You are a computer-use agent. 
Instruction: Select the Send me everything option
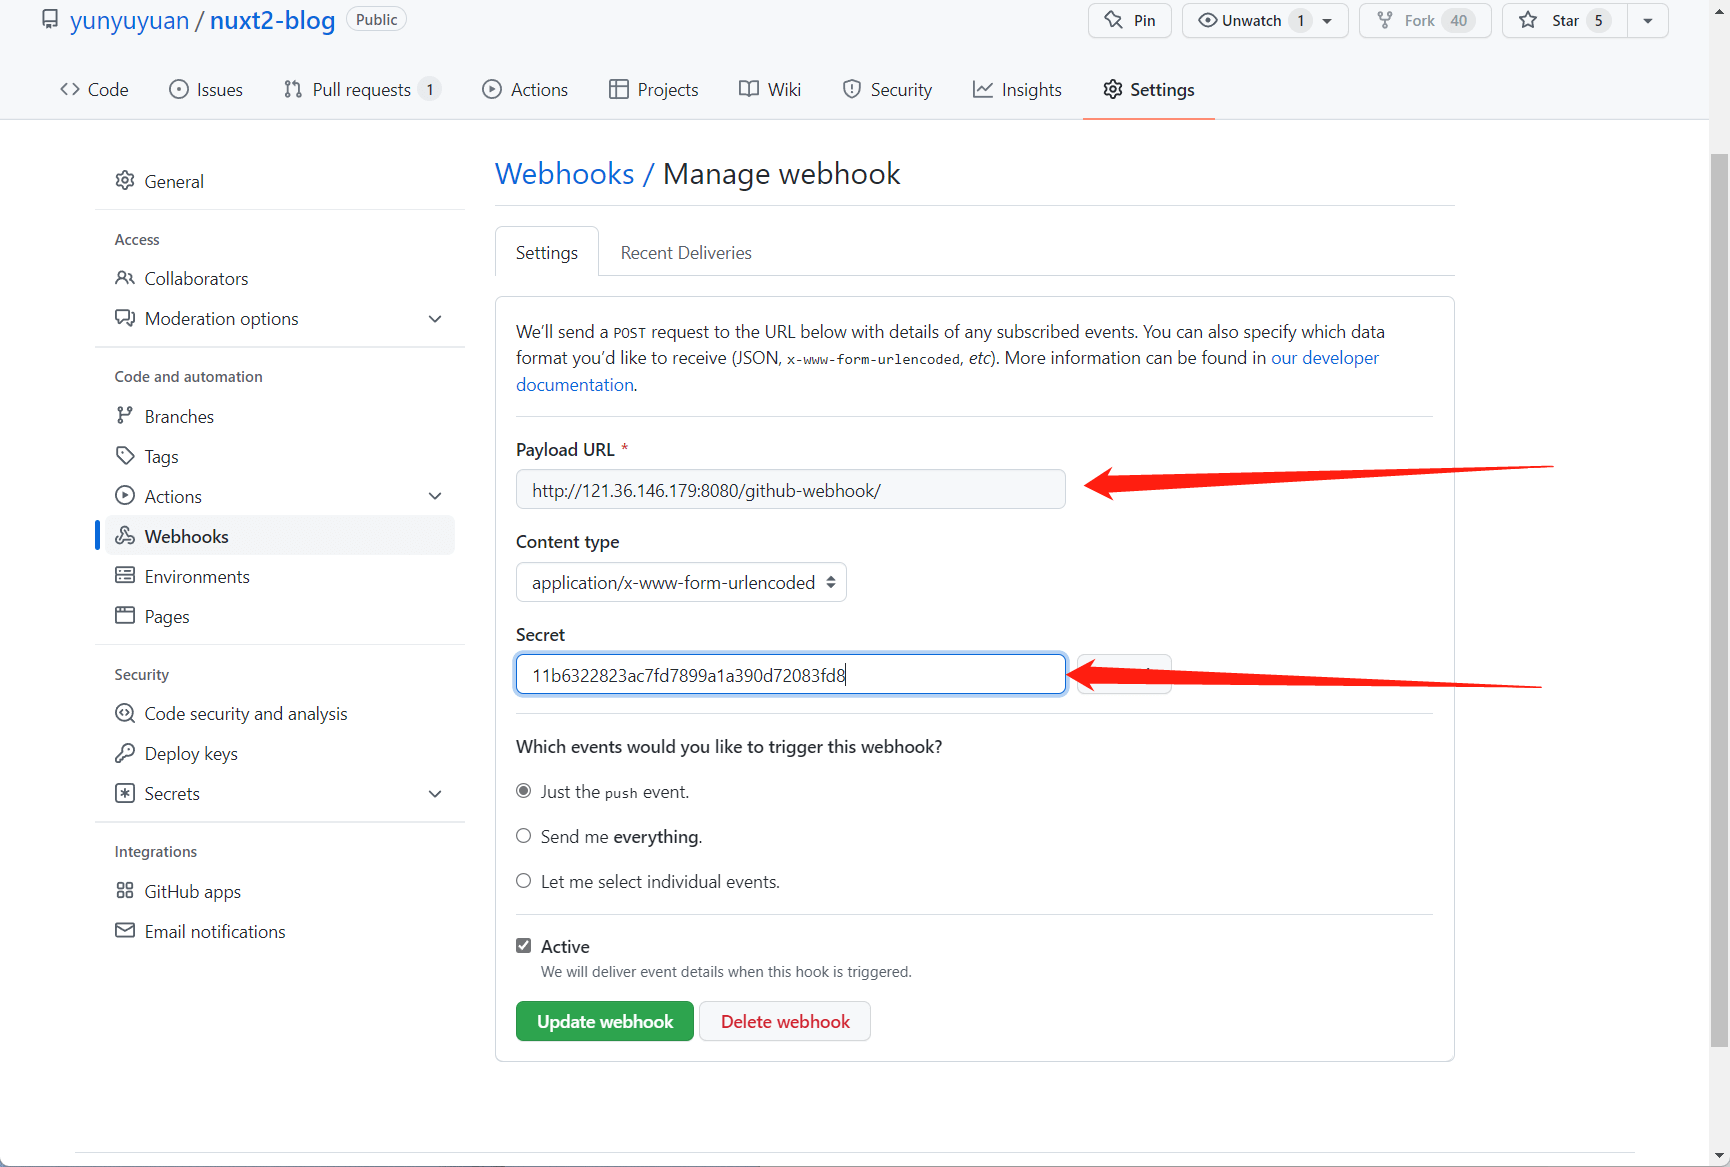[x=523, y=836]
